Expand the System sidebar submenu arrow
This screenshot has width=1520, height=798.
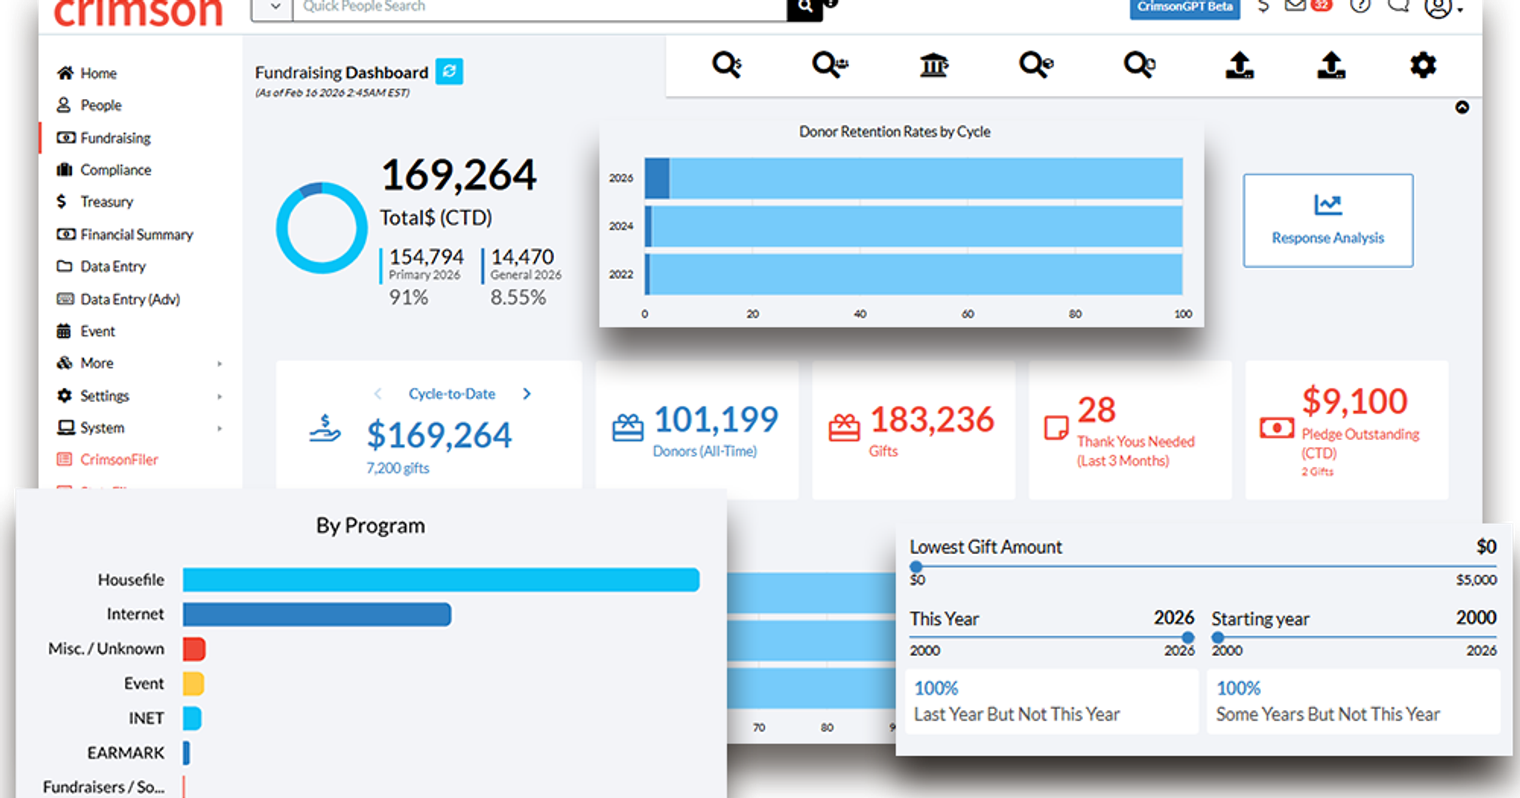[220, 429]
